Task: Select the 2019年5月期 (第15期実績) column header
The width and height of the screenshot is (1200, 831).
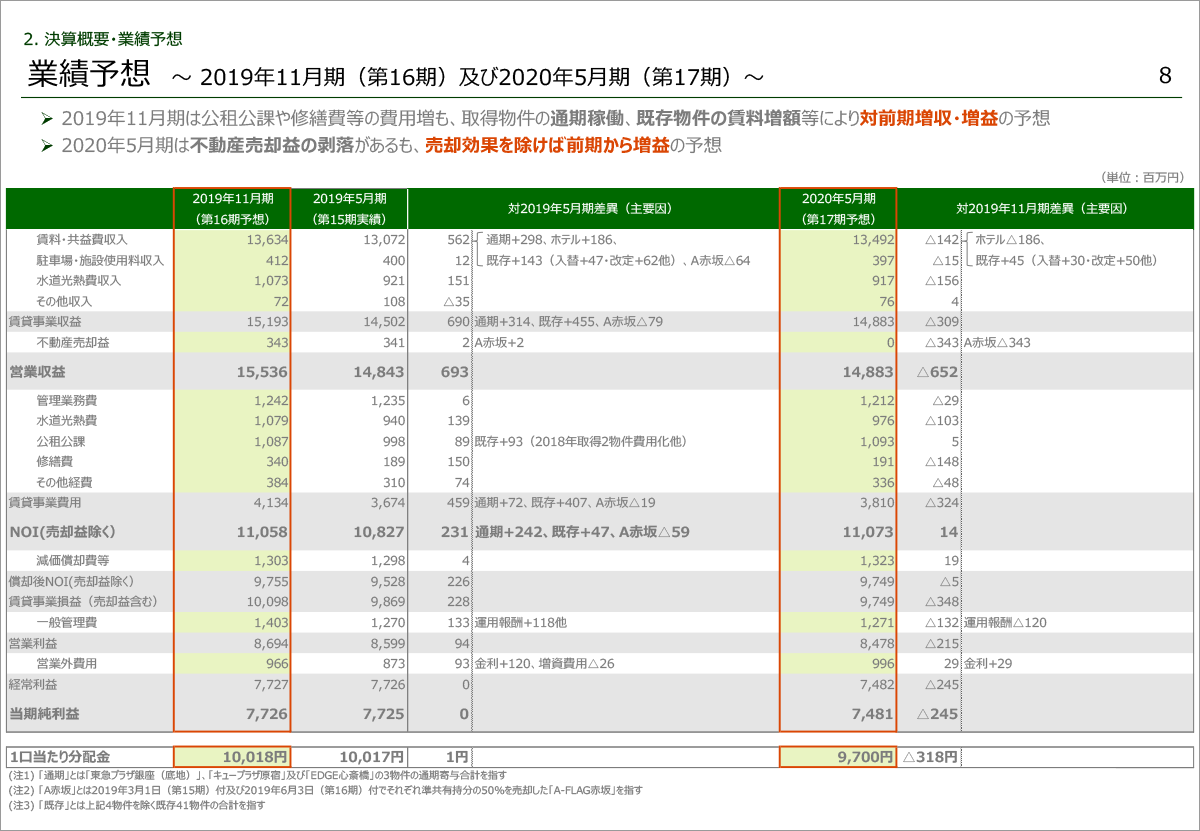Action: pos(349,208)
